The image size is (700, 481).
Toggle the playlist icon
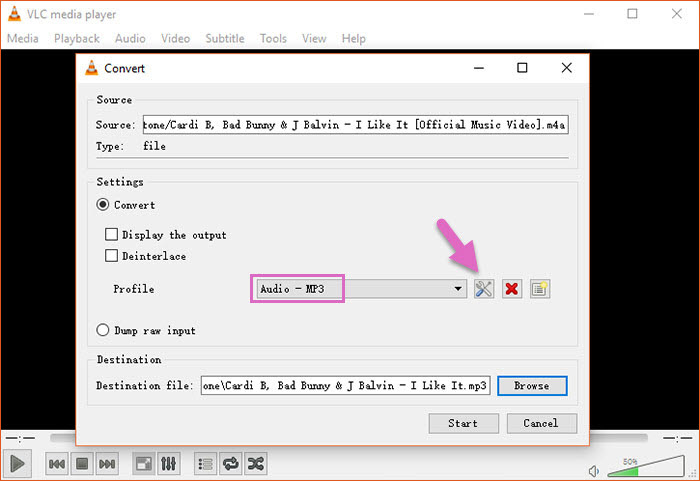[205, 464]
